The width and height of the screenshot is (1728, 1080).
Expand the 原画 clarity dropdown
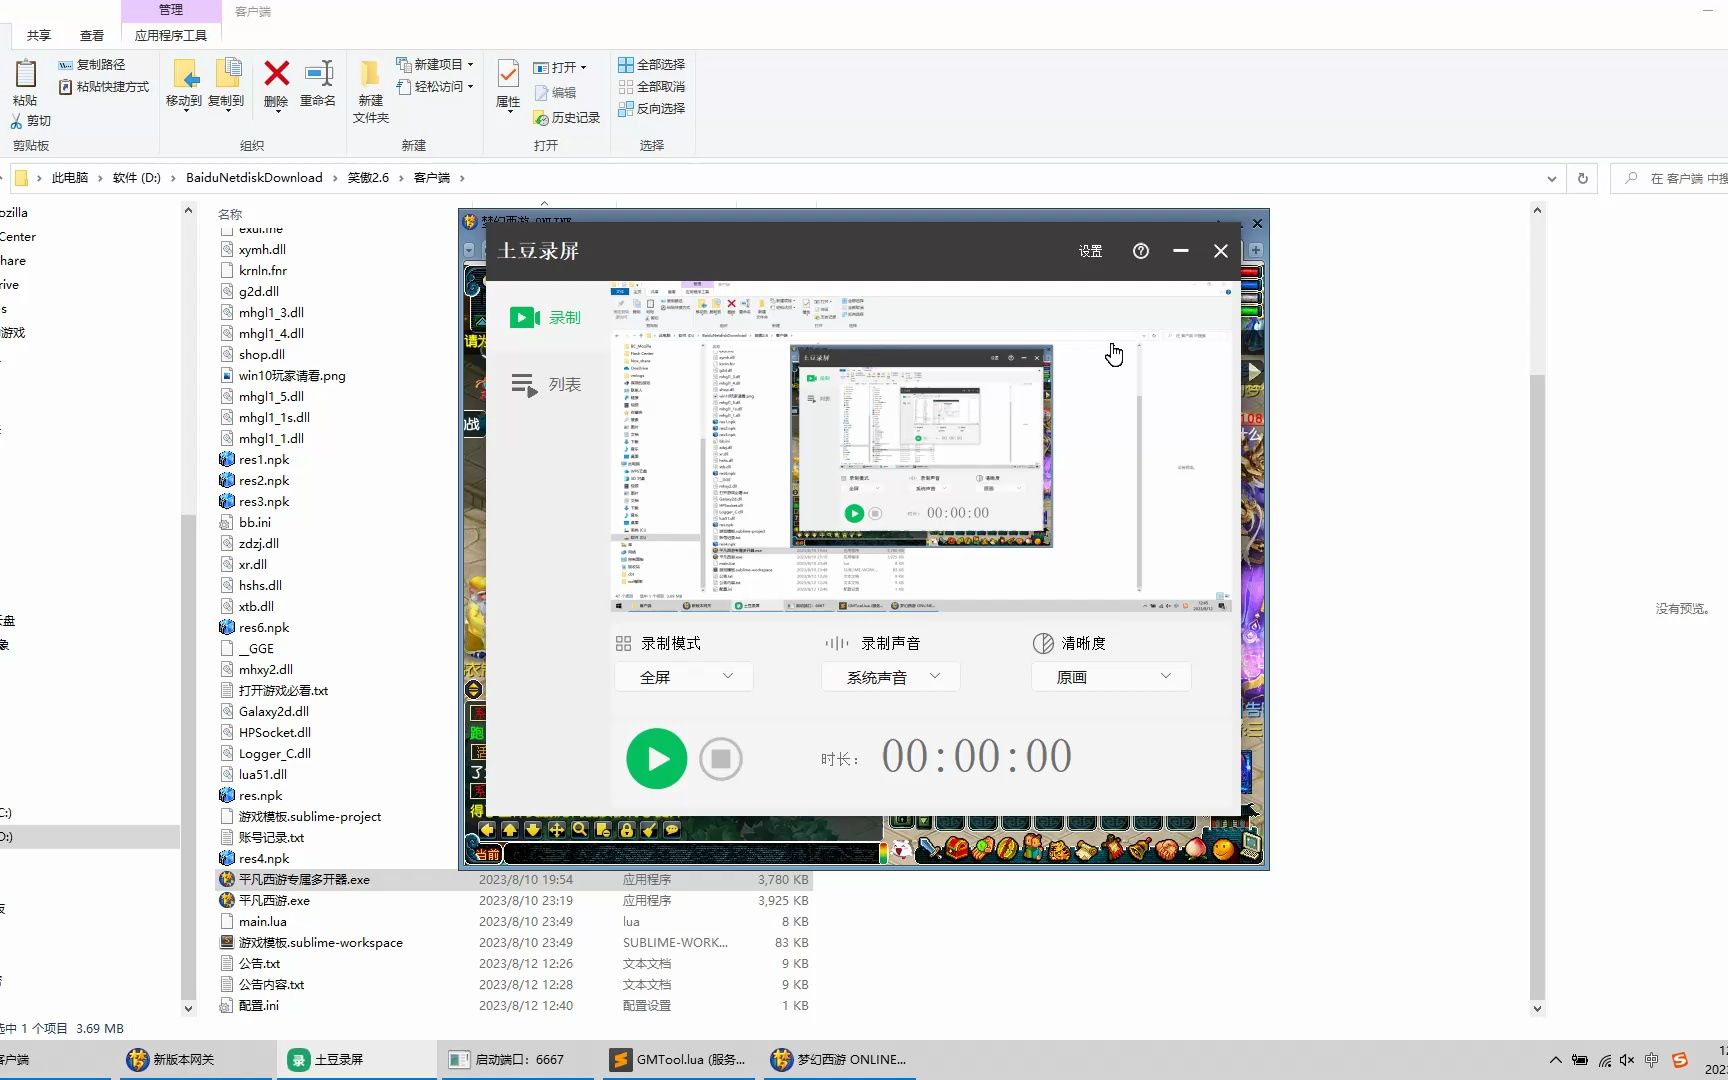(1111, 677)
